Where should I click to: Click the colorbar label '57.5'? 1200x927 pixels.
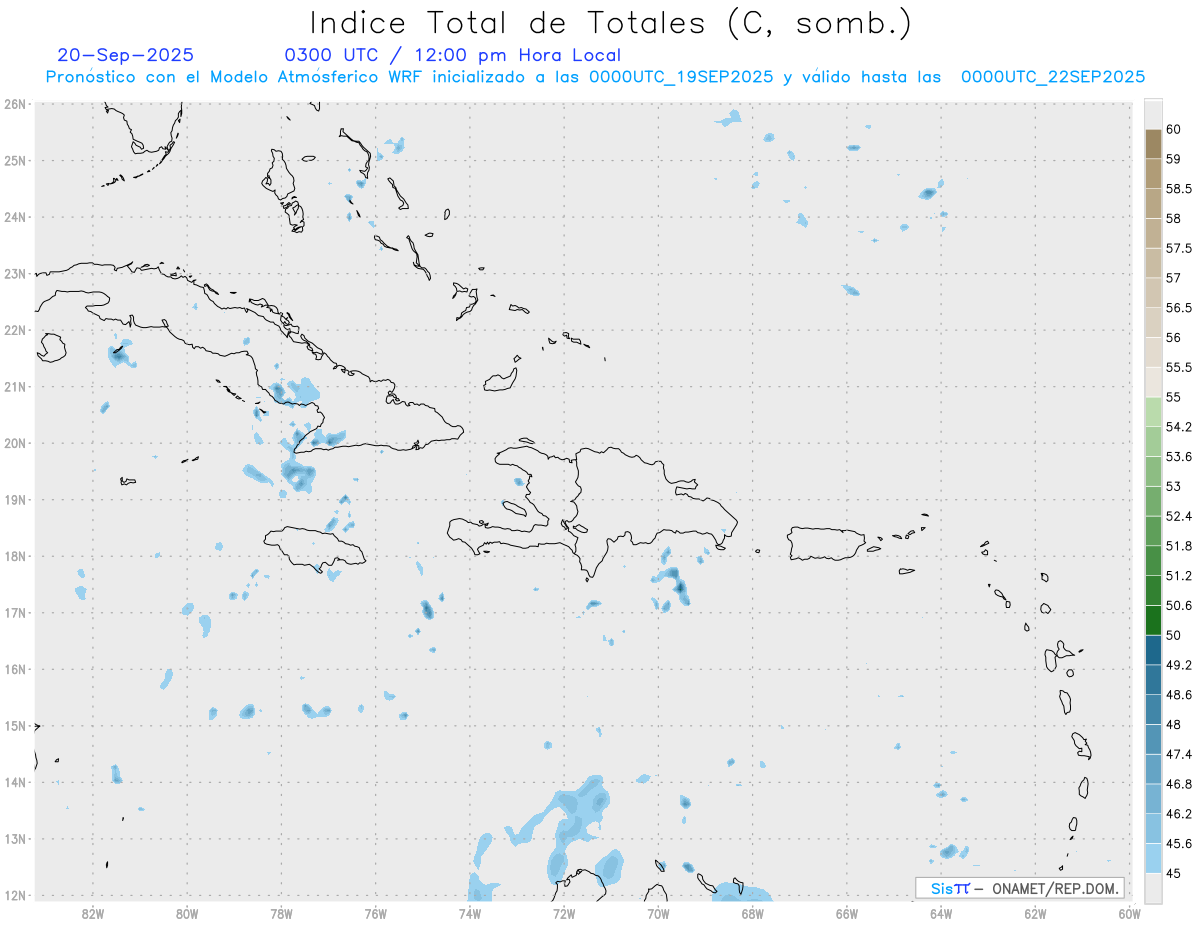1179,248
